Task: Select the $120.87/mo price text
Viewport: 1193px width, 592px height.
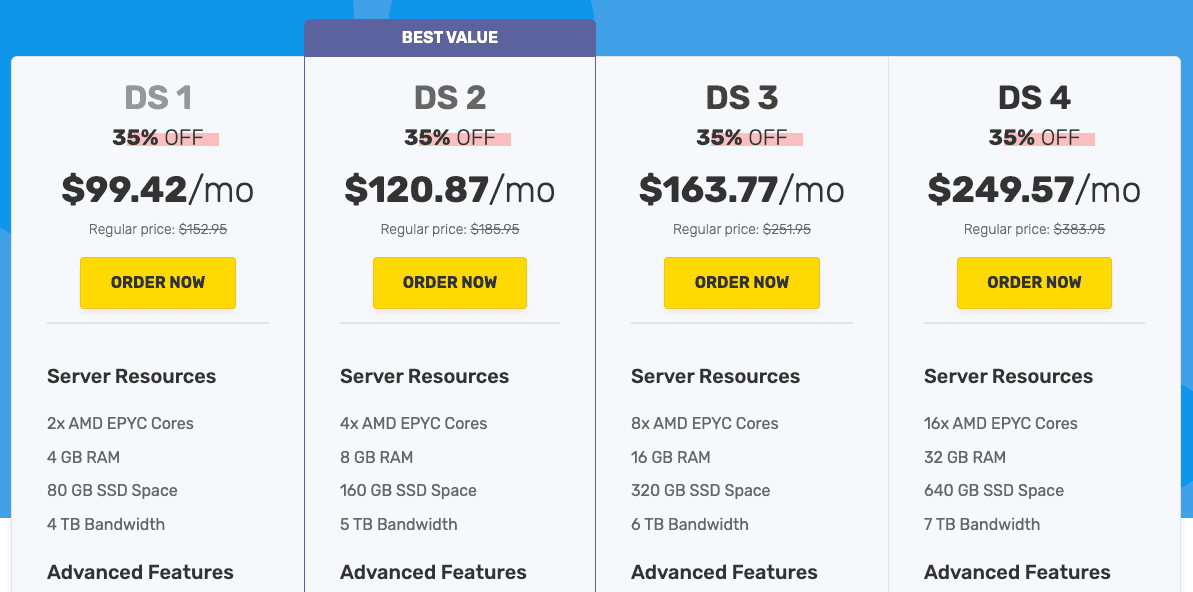Action: pyautogui.click(x=450, y=189)
